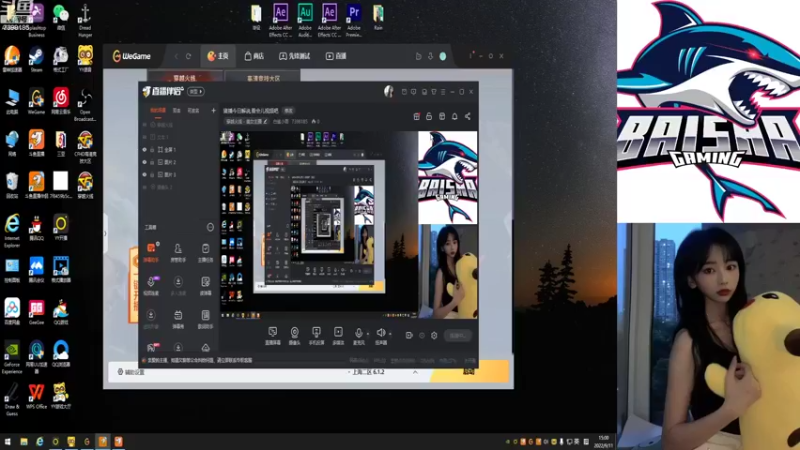Image resolution: width=800 pixels, height=450 pixels.
Task: Select webcam picture in stream preview
Action: point(448,271)
